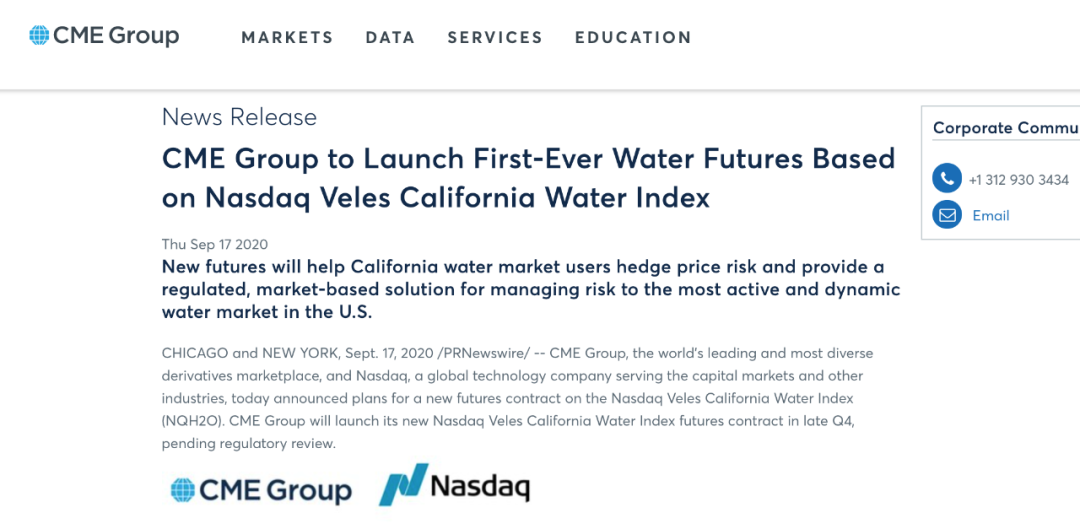Select the Services navigation item
Image resolution: width=1080 pixels, height=529 pixels.
coord(495,38)
